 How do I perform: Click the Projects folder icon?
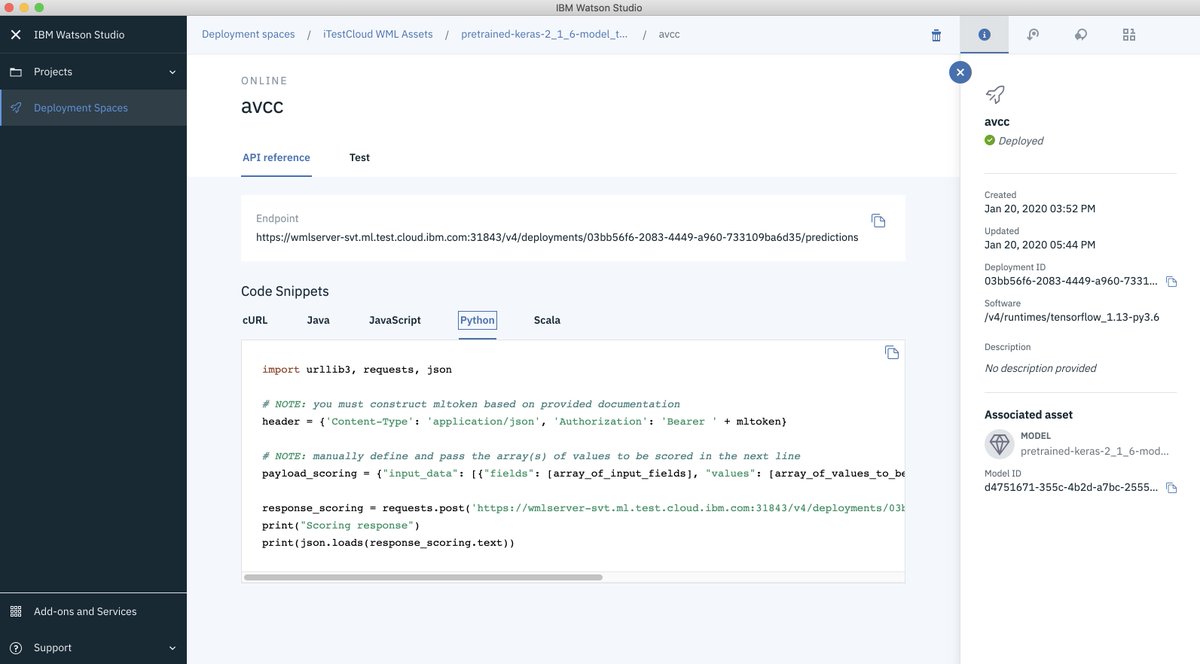[x=15, y=72]
